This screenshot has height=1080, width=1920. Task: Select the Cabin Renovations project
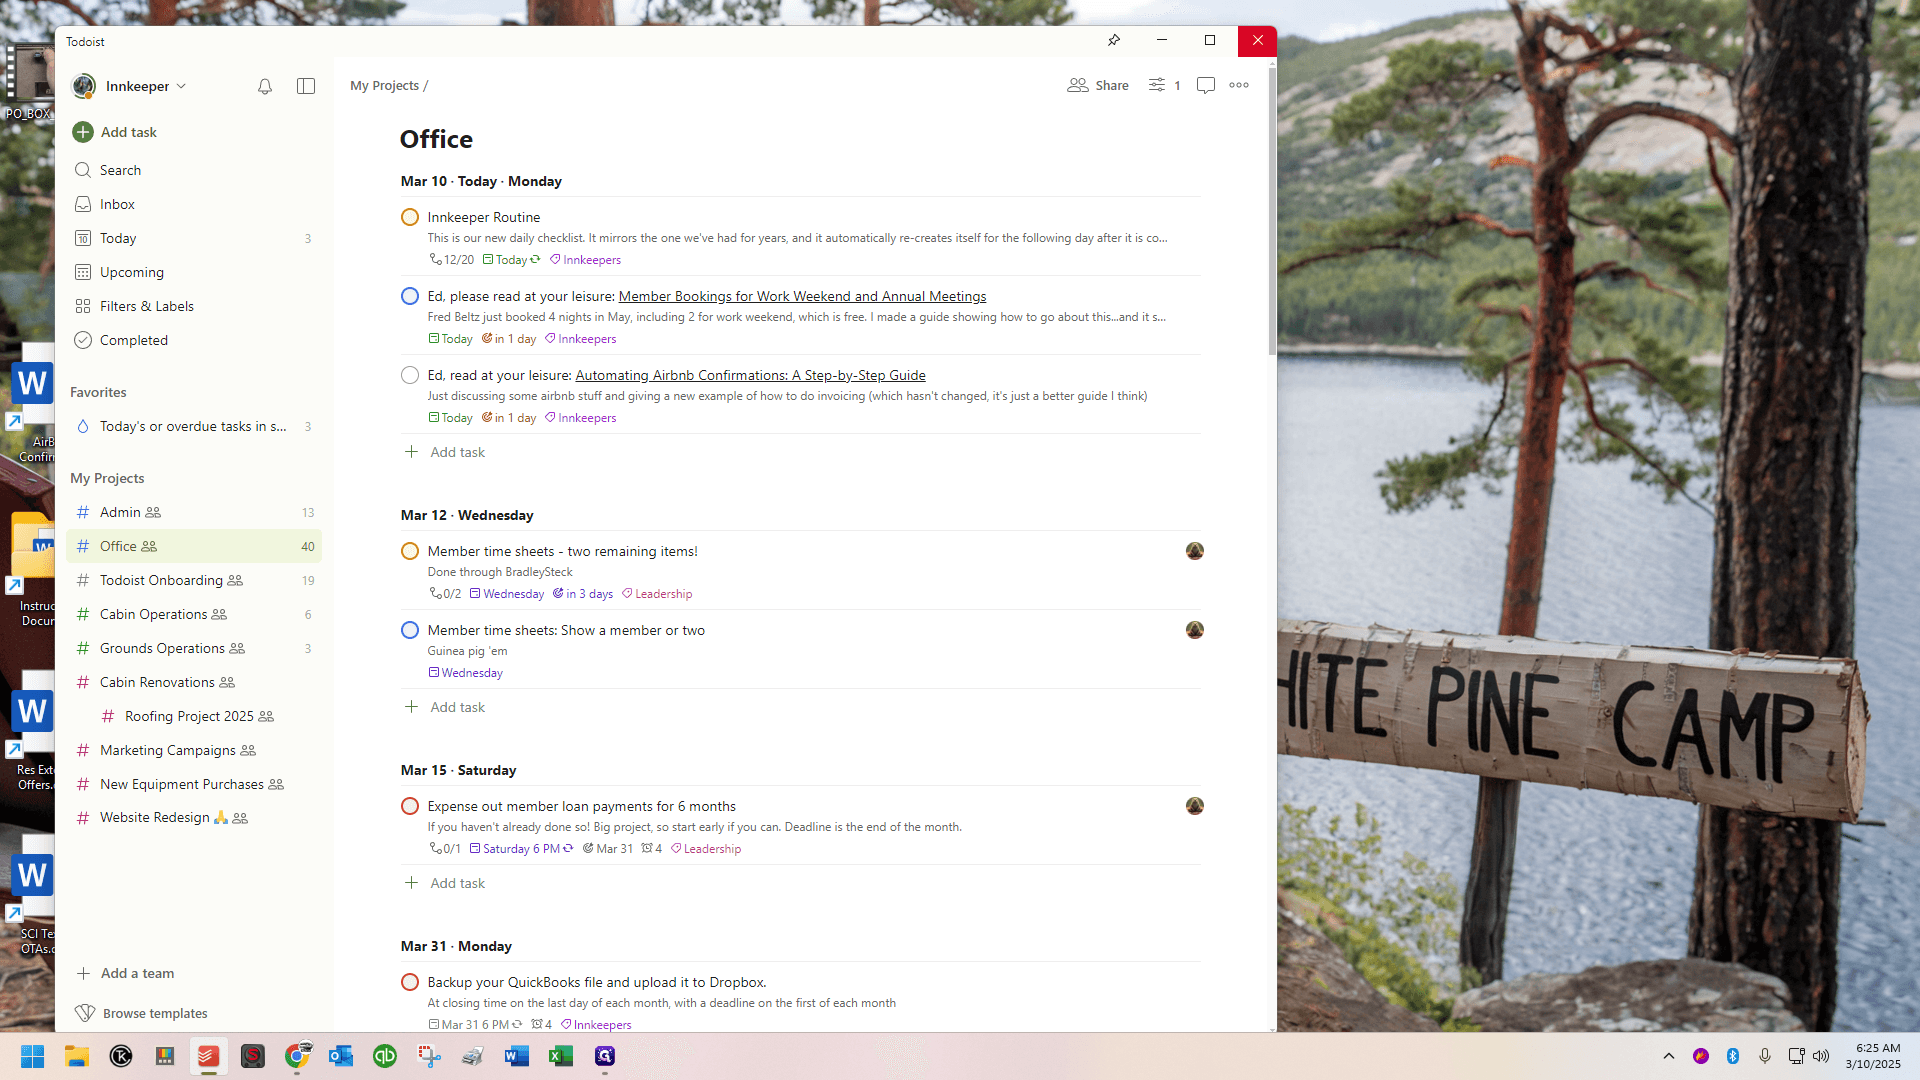(195, 682)
